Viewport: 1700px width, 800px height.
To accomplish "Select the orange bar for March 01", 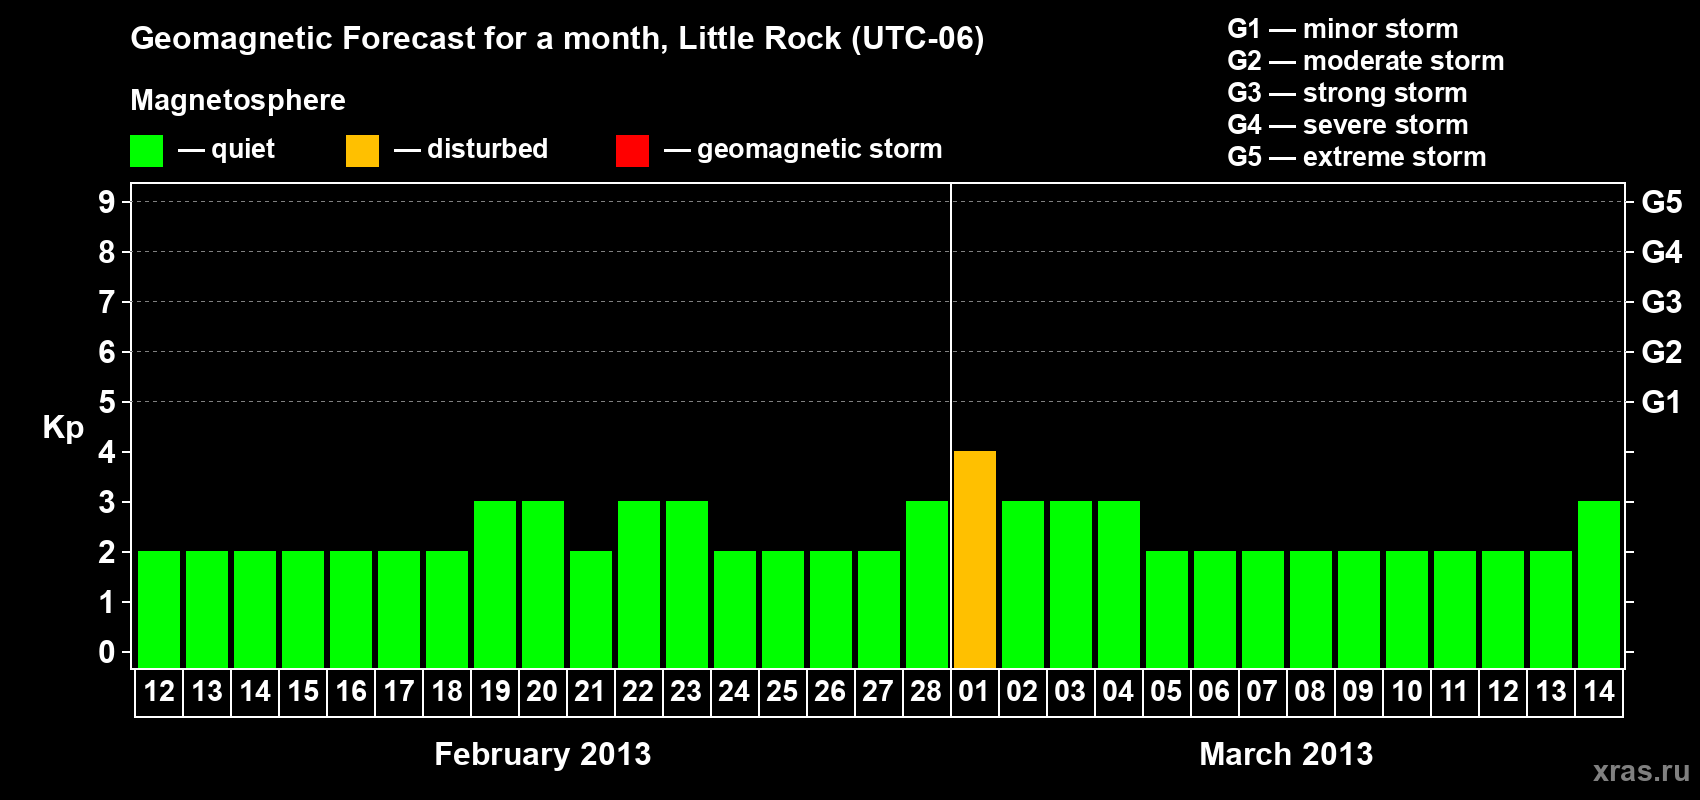I will pyautogui.click(x=975, y=559).
